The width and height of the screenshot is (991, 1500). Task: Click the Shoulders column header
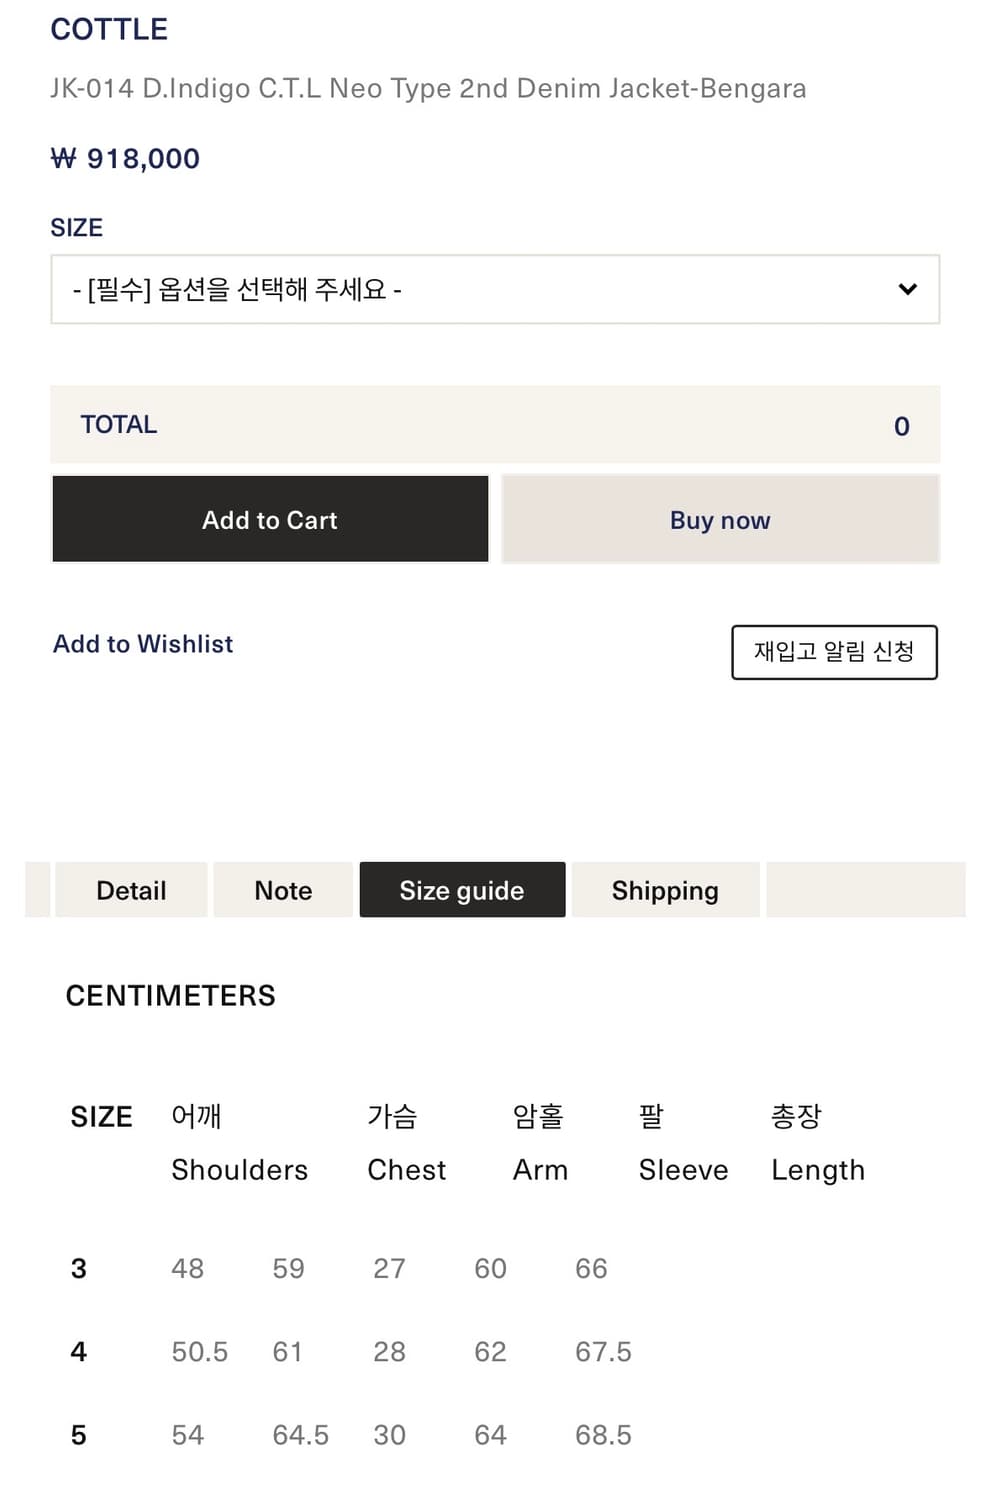pos(239,1170)
